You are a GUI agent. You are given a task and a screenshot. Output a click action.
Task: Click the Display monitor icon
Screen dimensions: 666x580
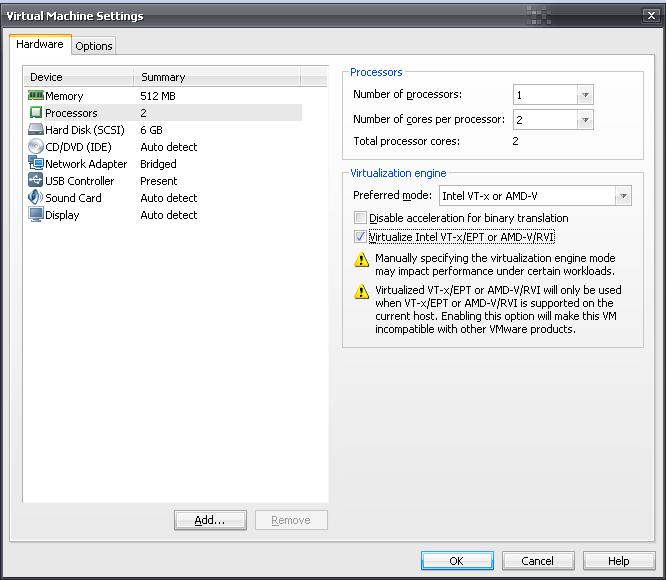tap(36, 214)
